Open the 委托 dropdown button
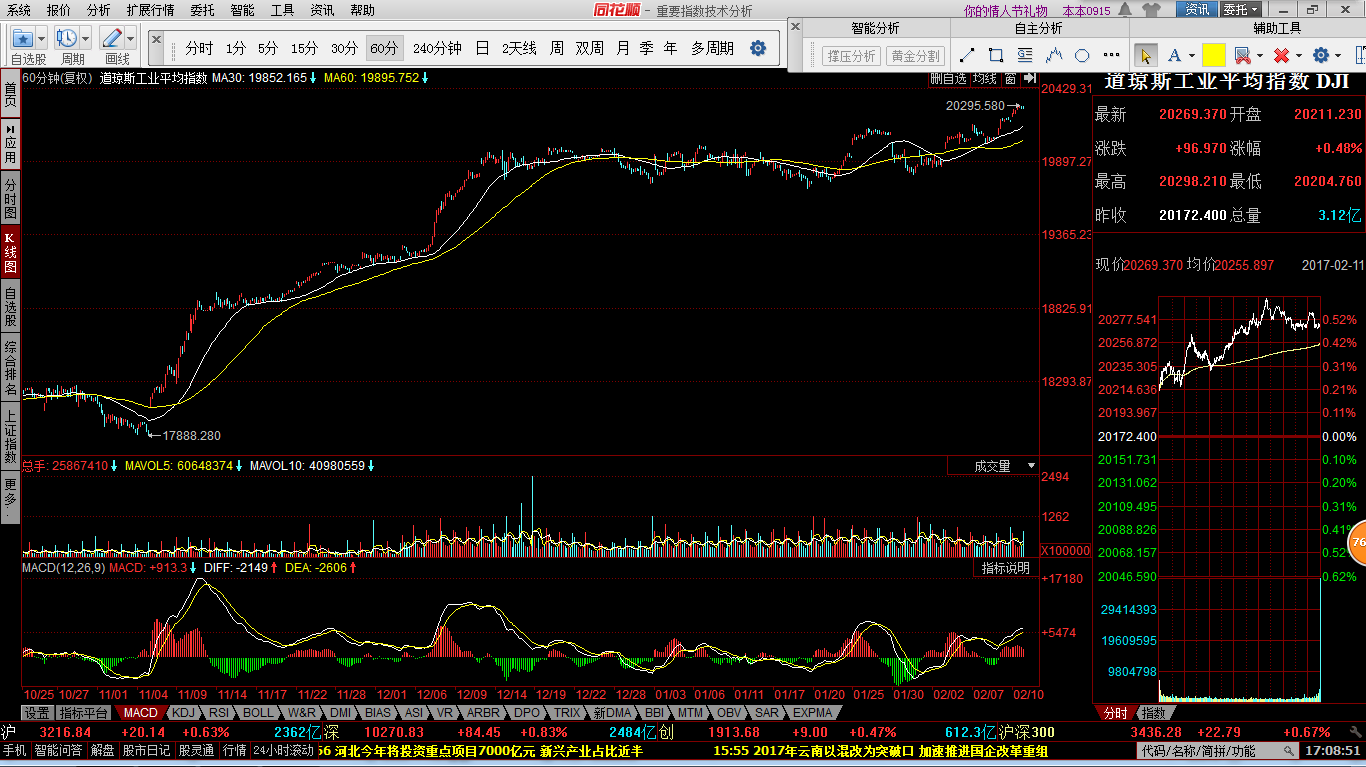Viewport: 1366px width, 767px height. pyautogui.click(x=1240, y=10)
